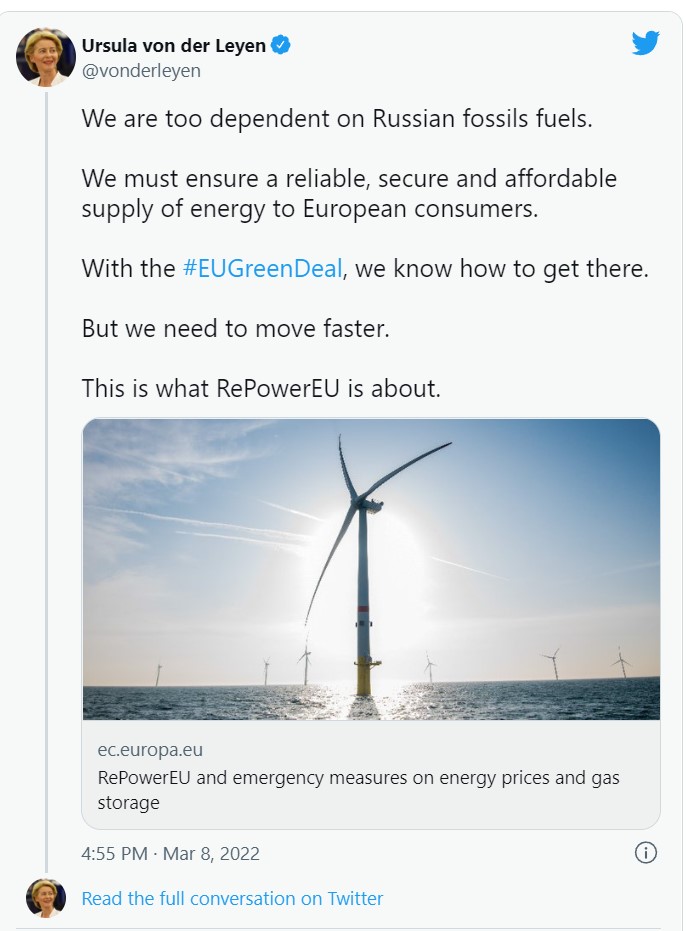The height and width of the screenshot is (931, 686).
Task: Read the full conversation on Twitter
Action: pos(232,898)
